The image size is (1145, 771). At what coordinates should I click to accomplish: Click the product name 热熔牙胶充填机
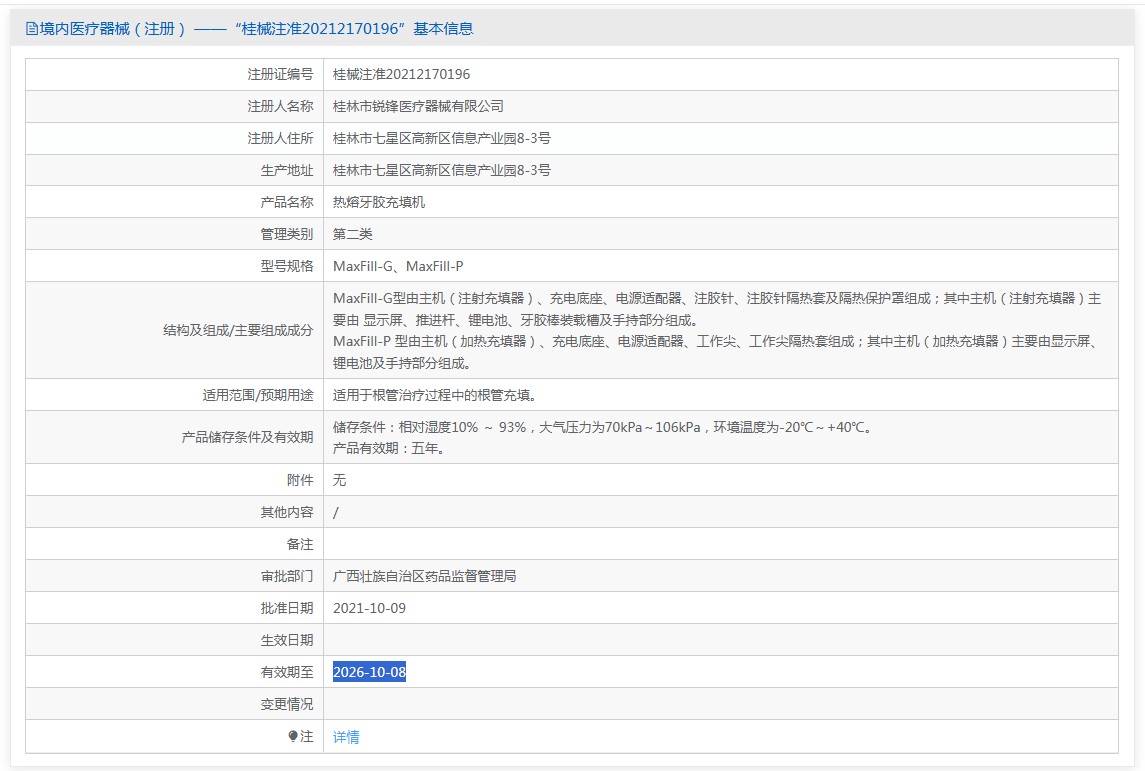point(379,202)
